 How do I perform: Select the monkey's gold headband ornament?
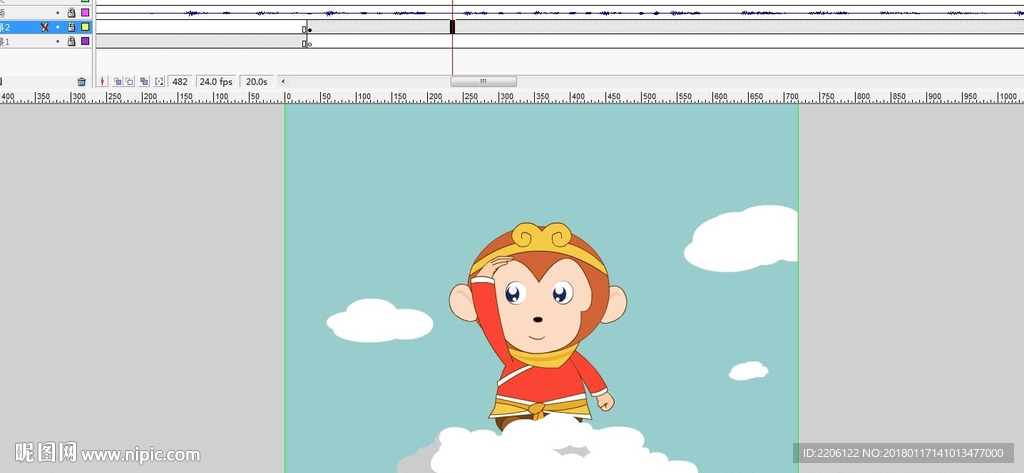click(541, 235)
